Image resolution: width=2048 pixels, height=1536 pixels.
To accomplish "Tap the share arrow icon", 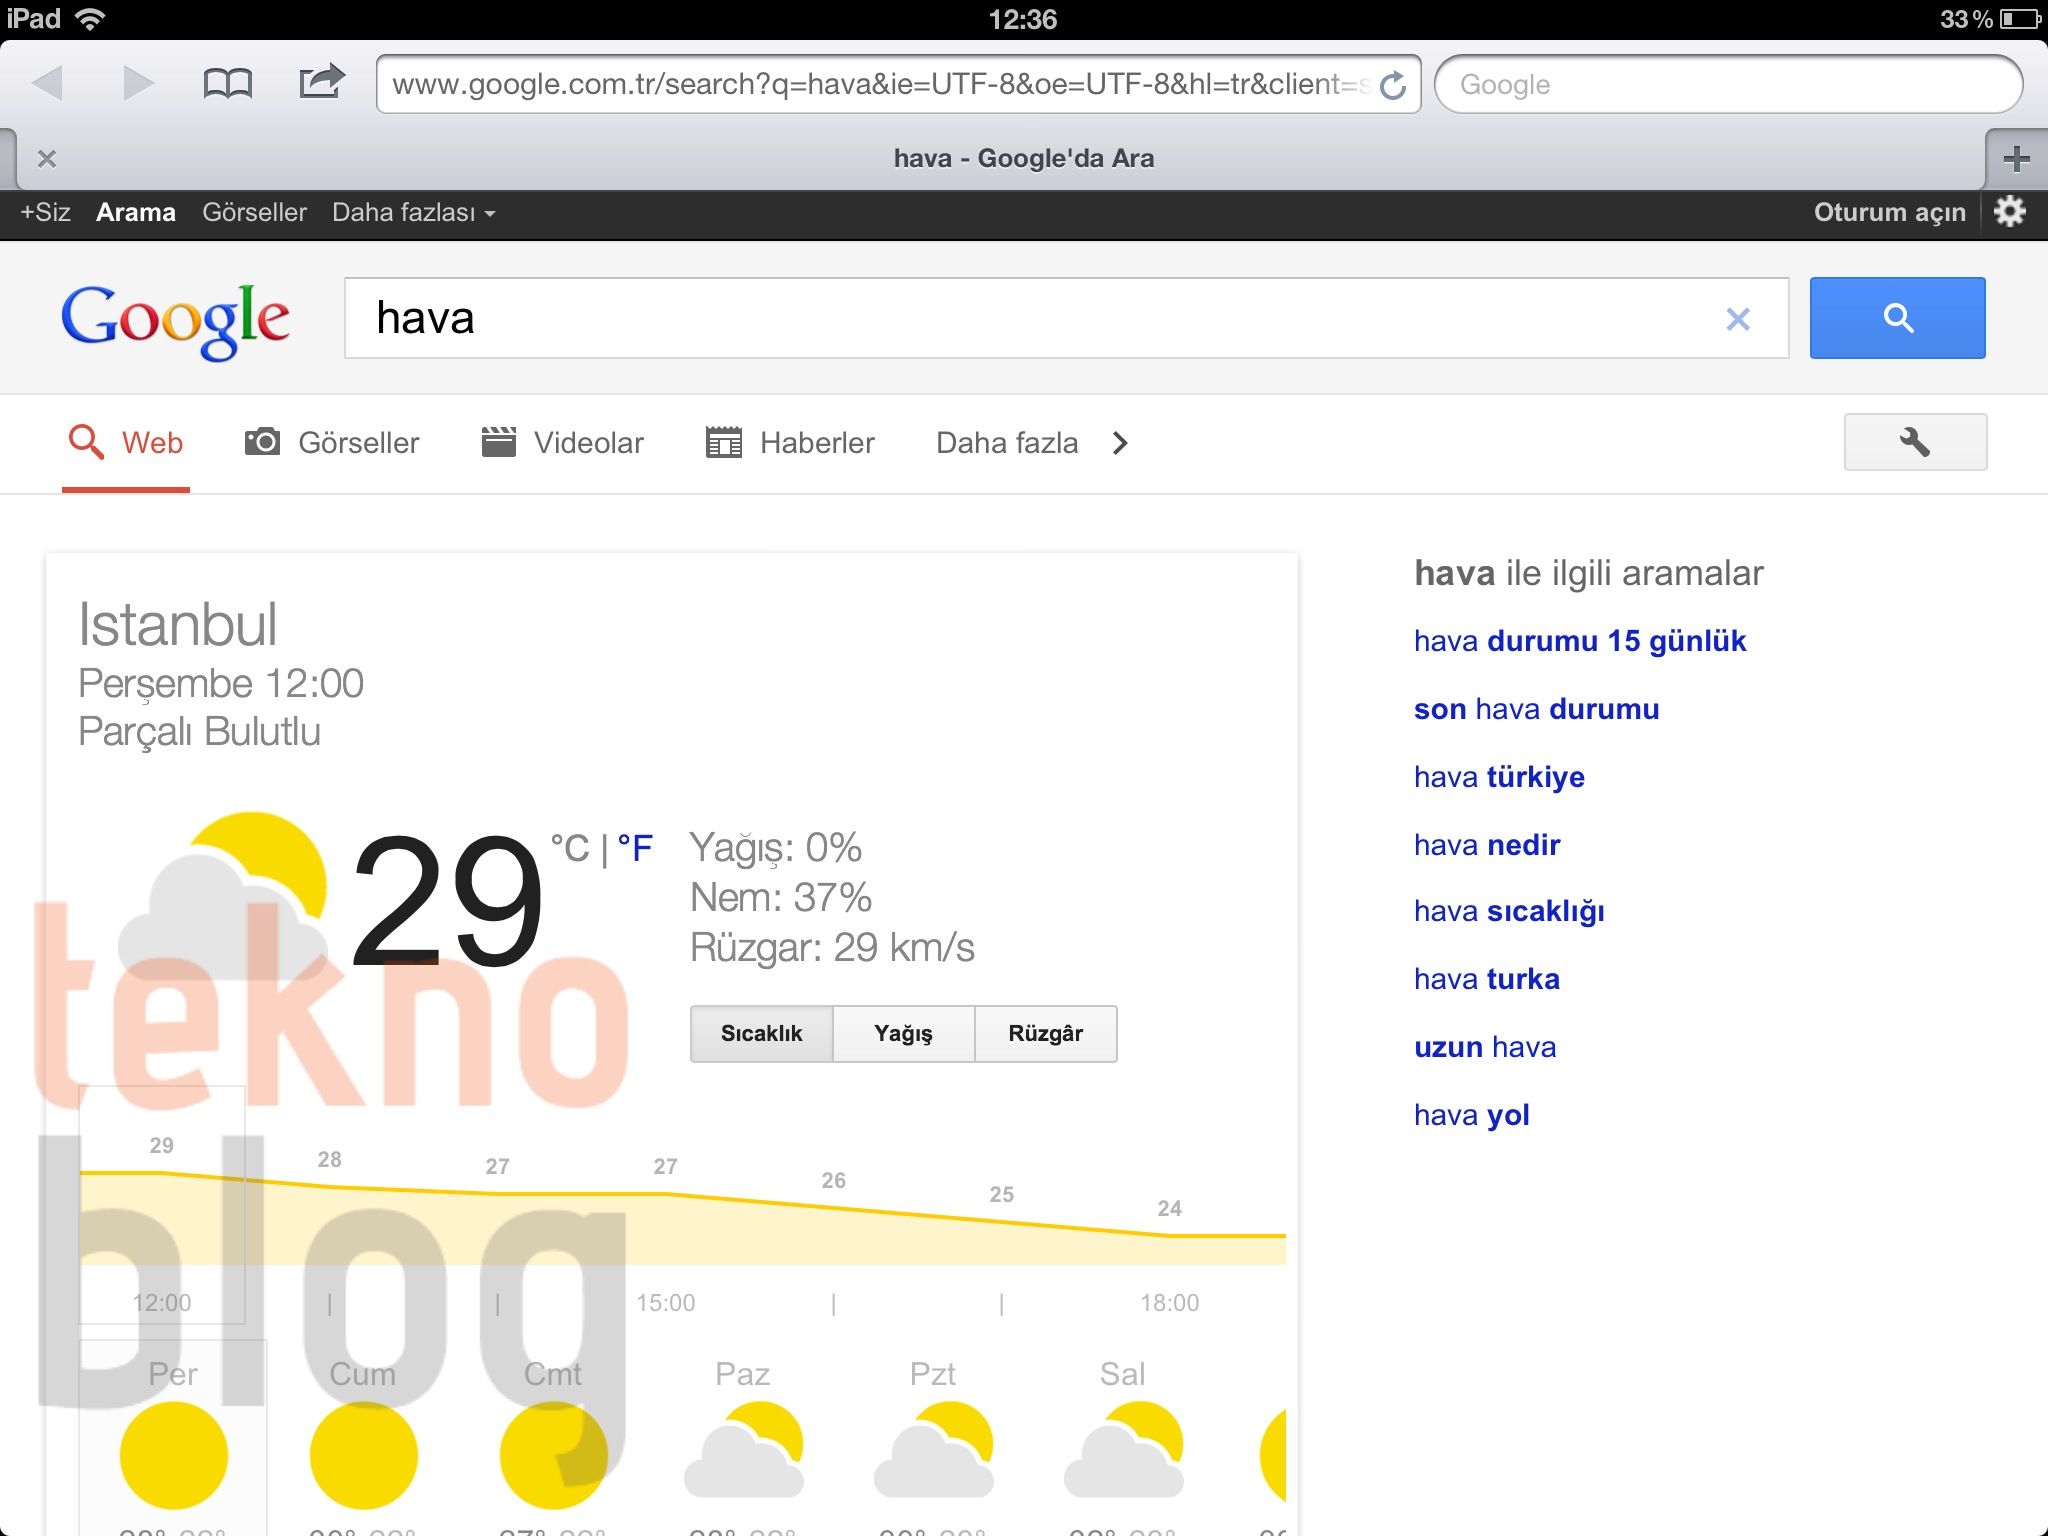I will [x=321, y=82].
